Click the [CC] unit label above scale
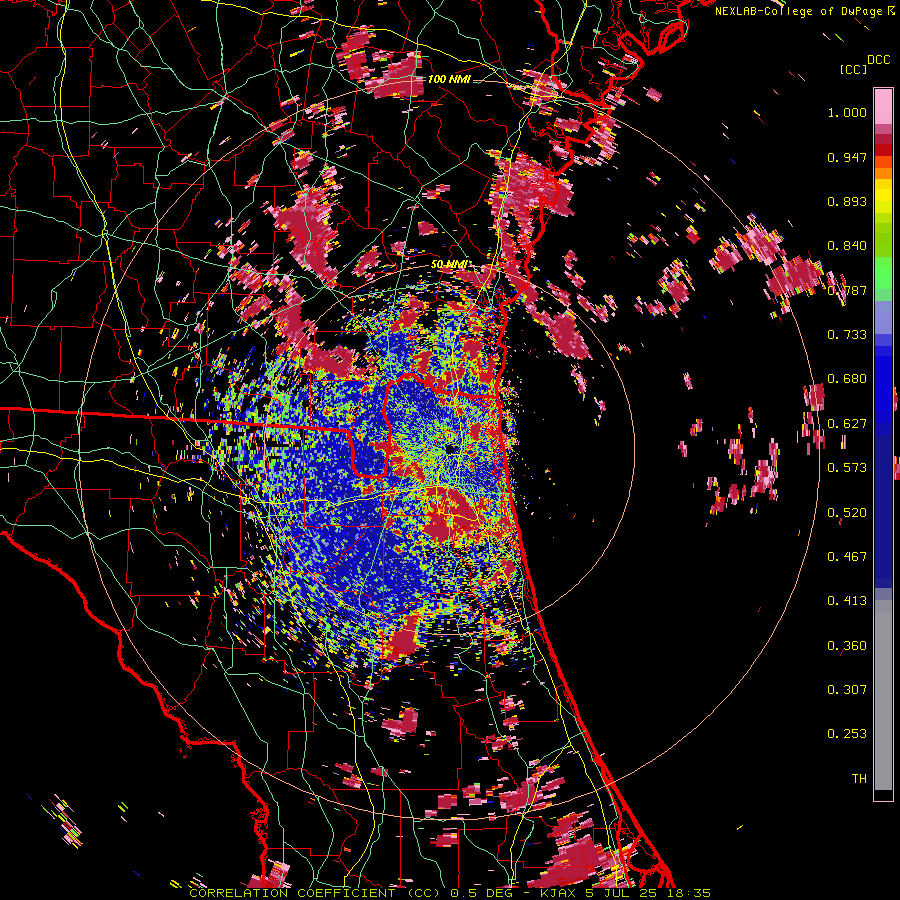Screen dimensions: 900x900 853,69
